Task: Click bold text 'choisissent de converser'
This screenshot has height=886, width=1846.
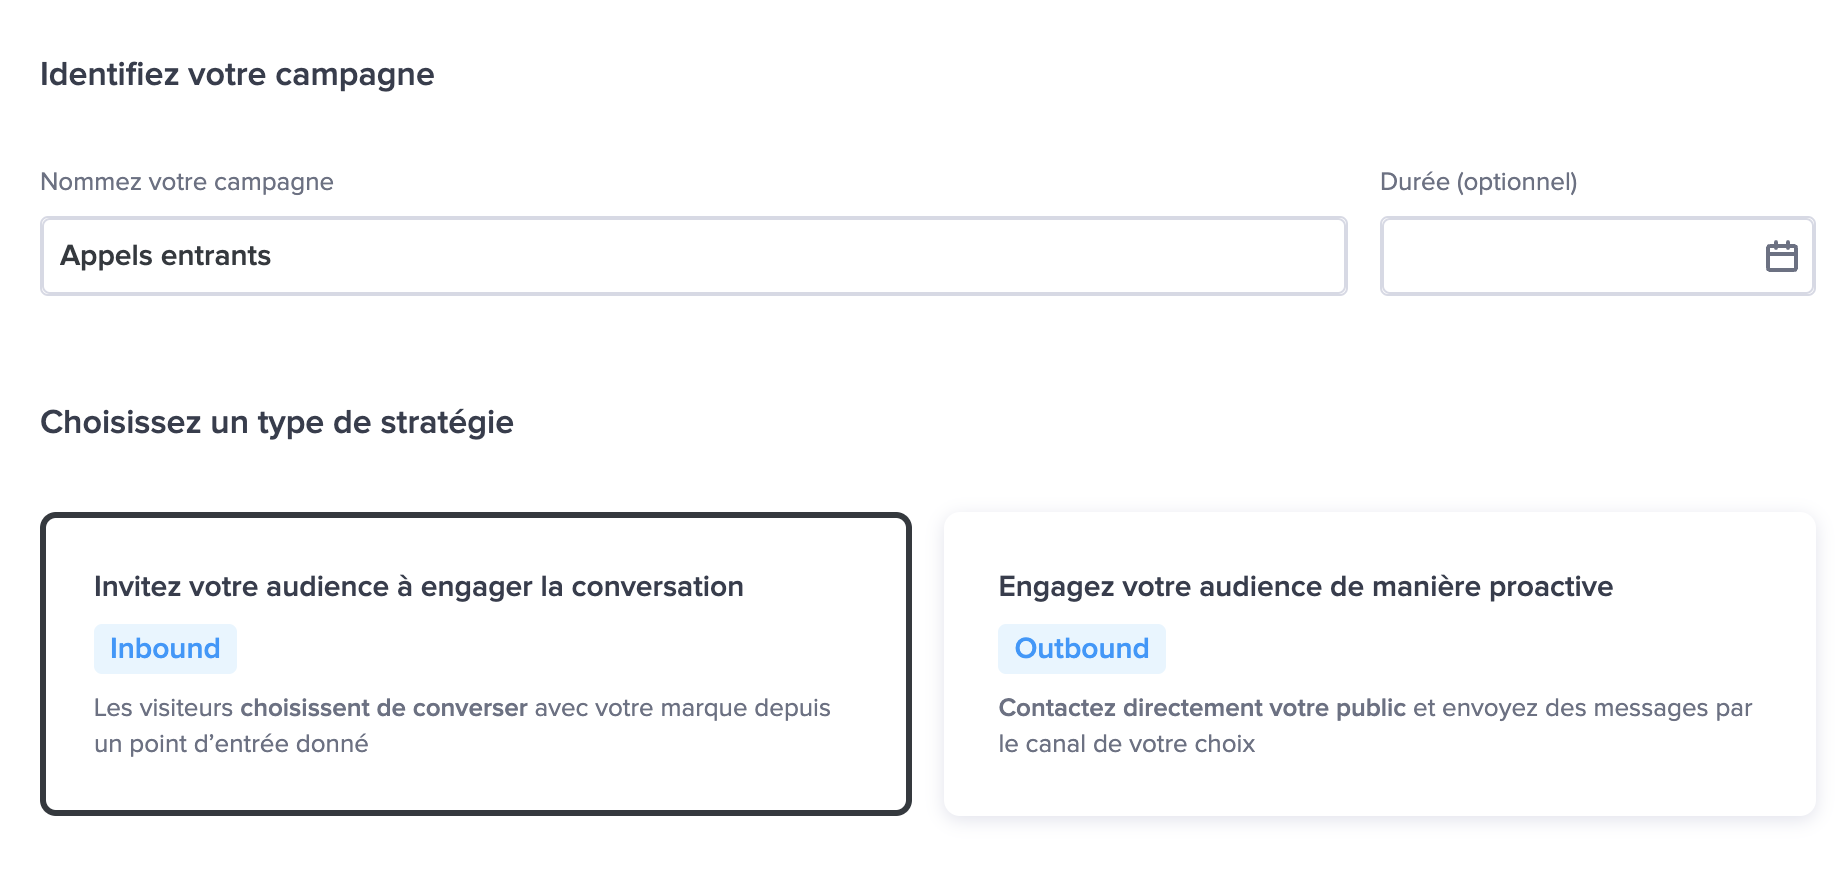Action: coord(383,708)
